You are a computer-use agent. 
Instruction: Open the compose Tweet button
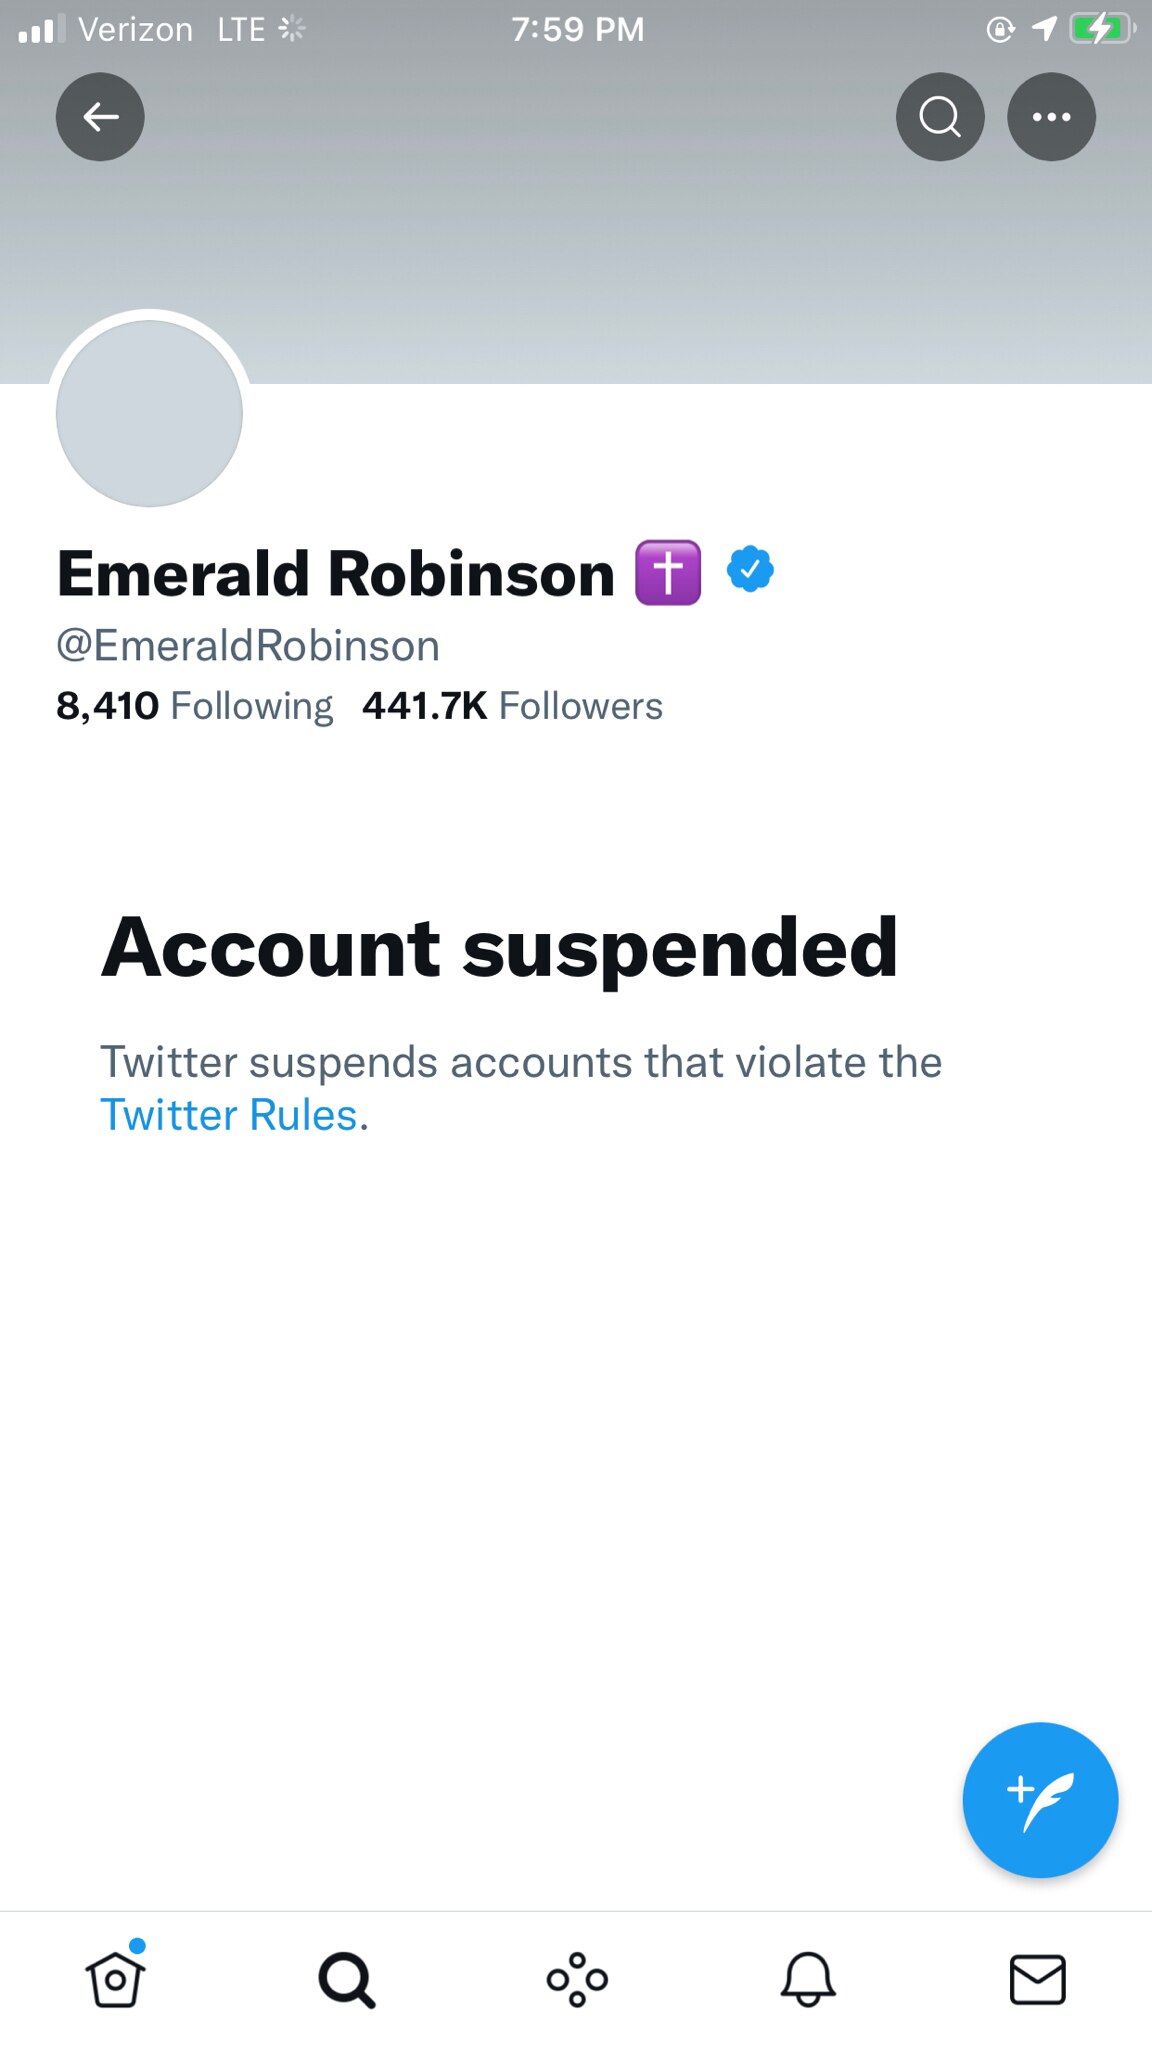(1039, 1799)
